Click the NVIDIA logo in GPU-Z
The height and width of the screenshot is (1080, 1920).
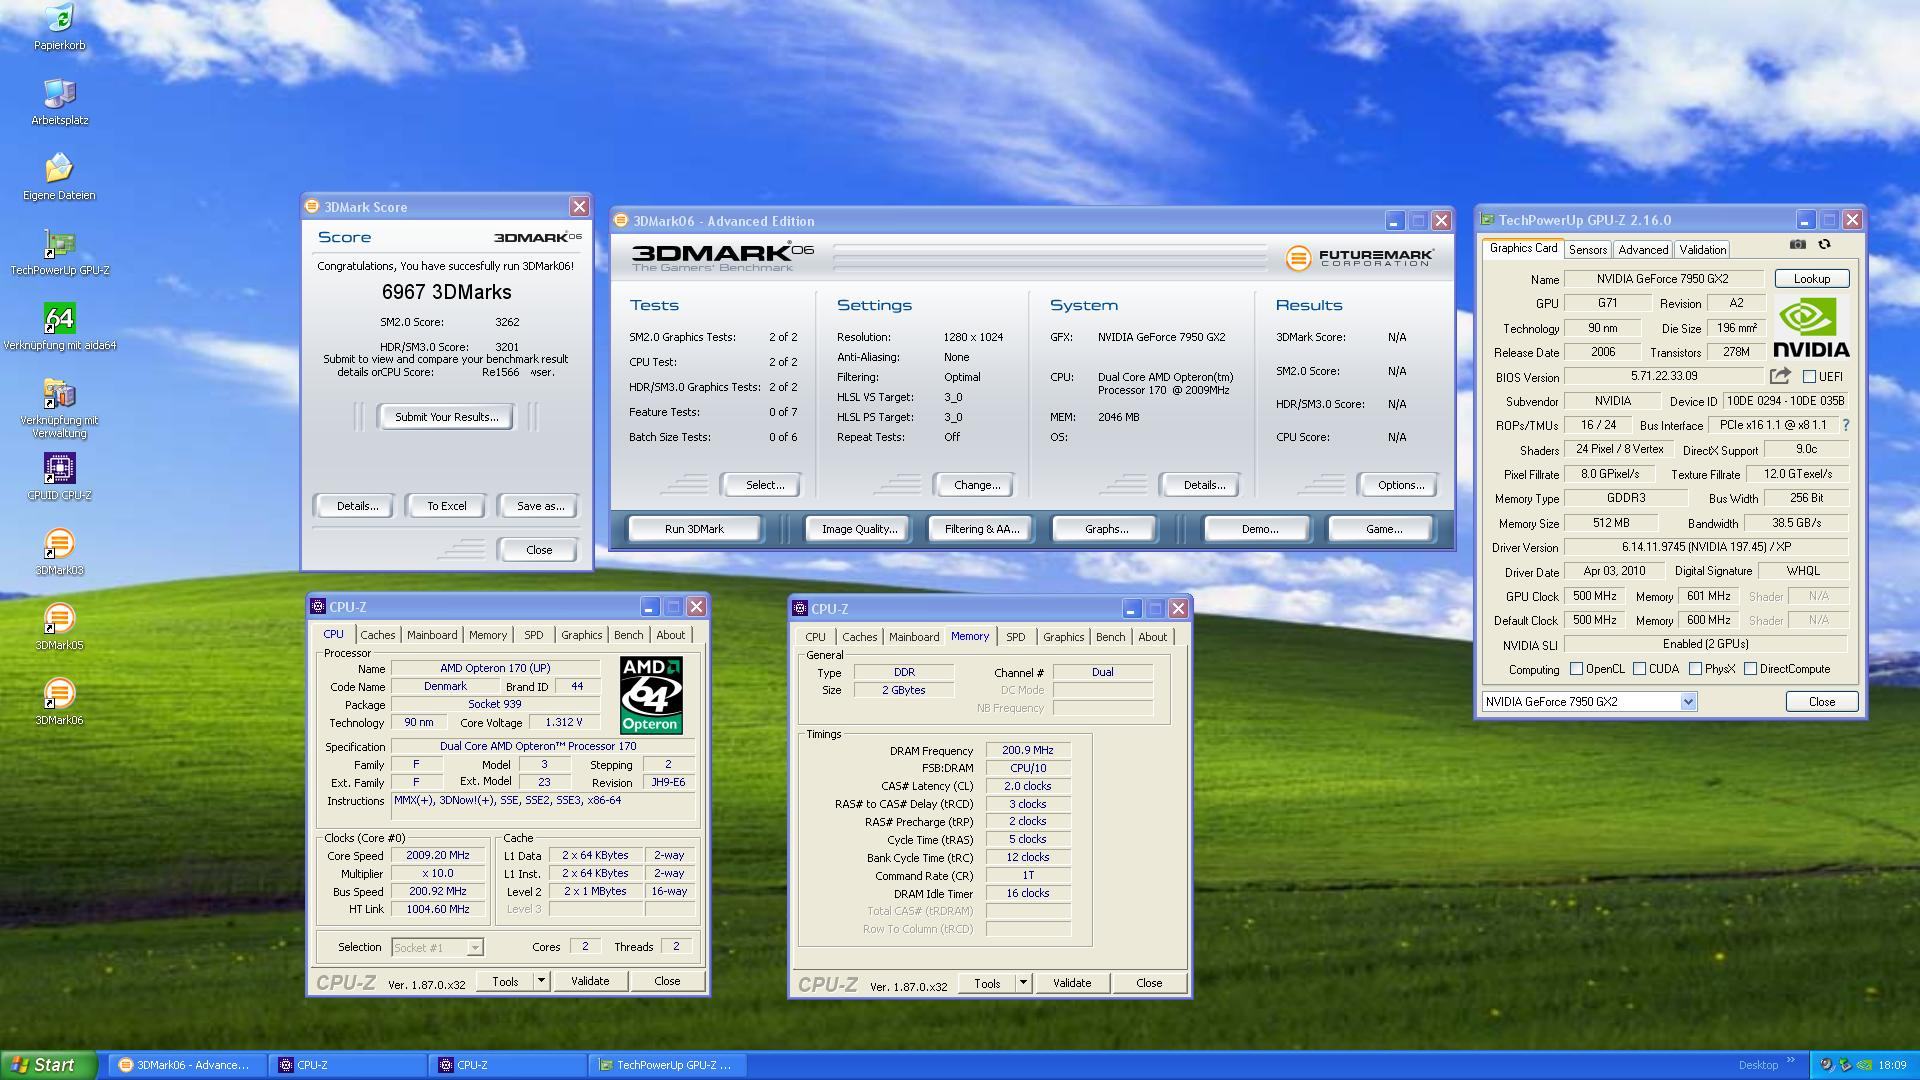[1811, 328]
